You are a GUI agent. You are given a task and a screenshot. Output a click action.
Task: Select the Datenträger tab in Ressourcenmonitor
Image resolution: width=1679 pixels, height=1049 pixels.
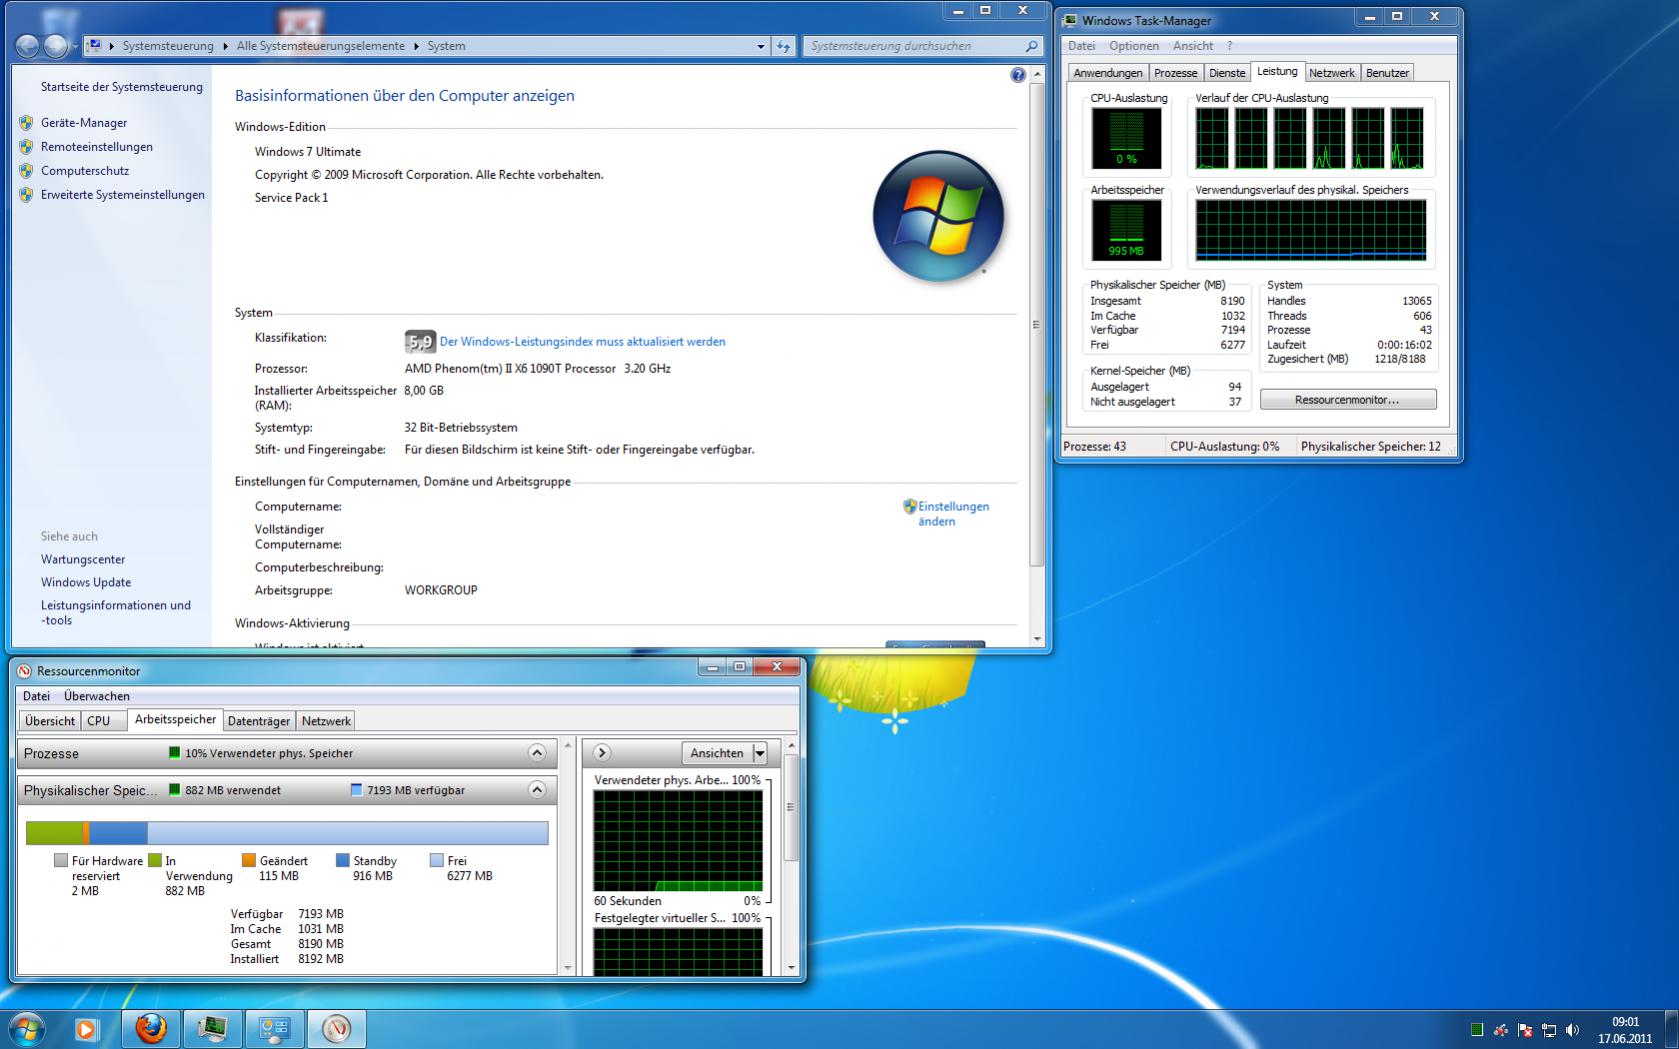coord(259,721)
